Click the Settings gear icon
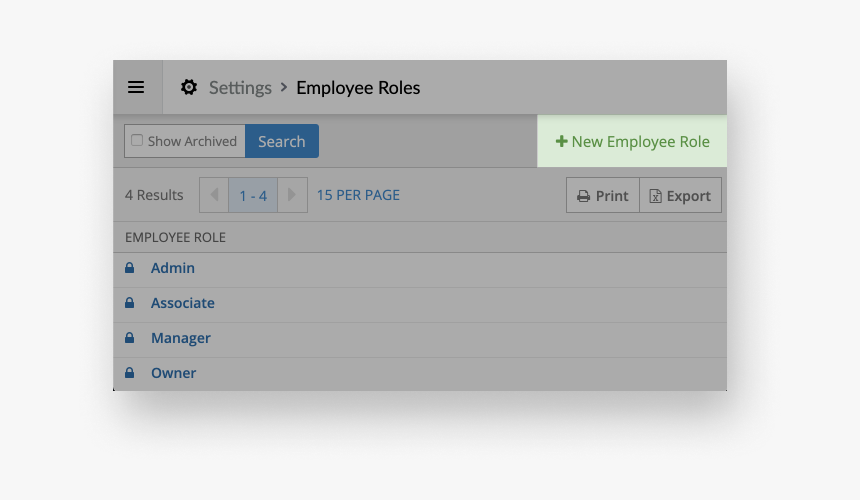The width and height of the screenshot is (860, 500). [x=189, y=87]
